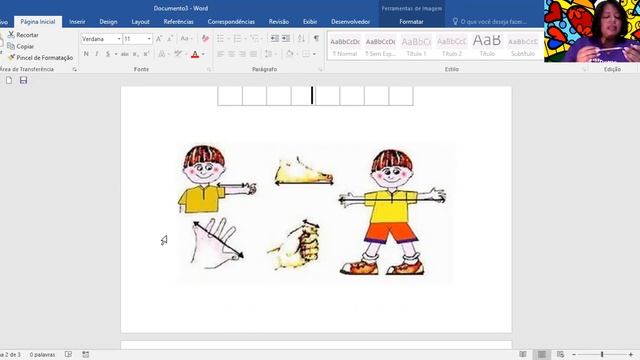Apply subscript formatting
Viewport: 640px width, 360px height.
(x=136, y=54)
